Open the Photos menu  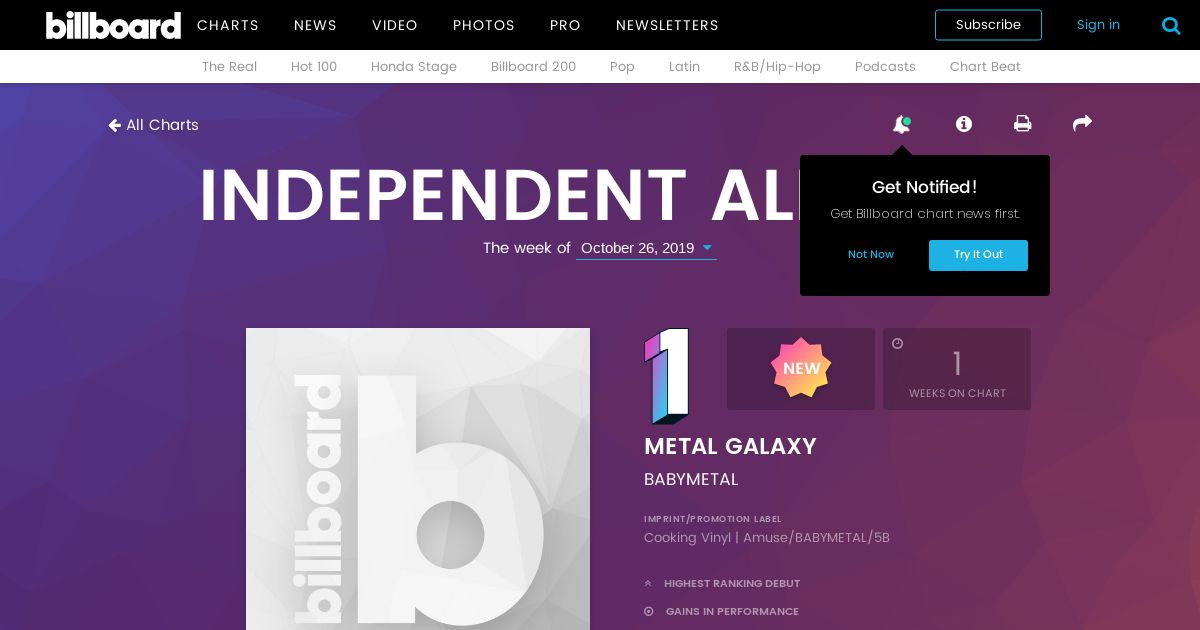point(484,25)
